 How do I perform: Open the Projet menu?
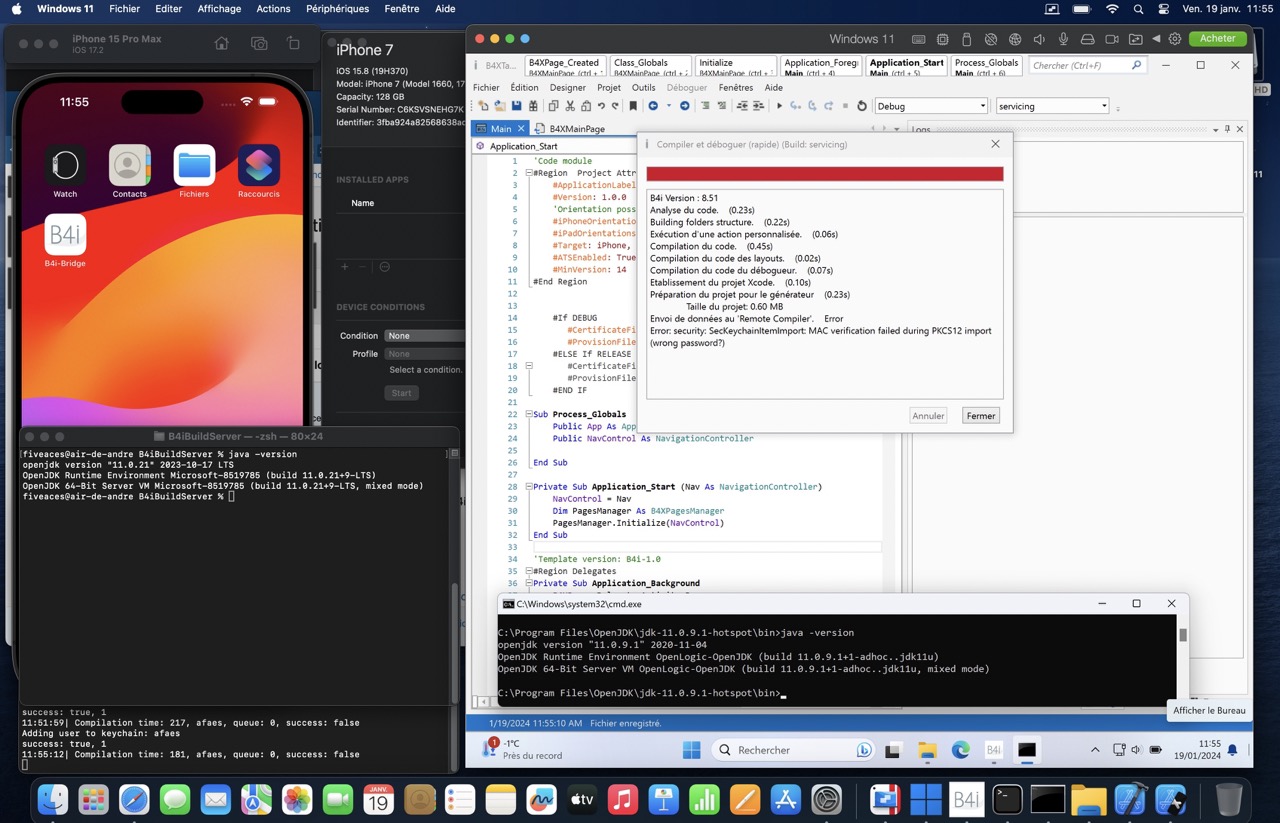coord(608,88)
